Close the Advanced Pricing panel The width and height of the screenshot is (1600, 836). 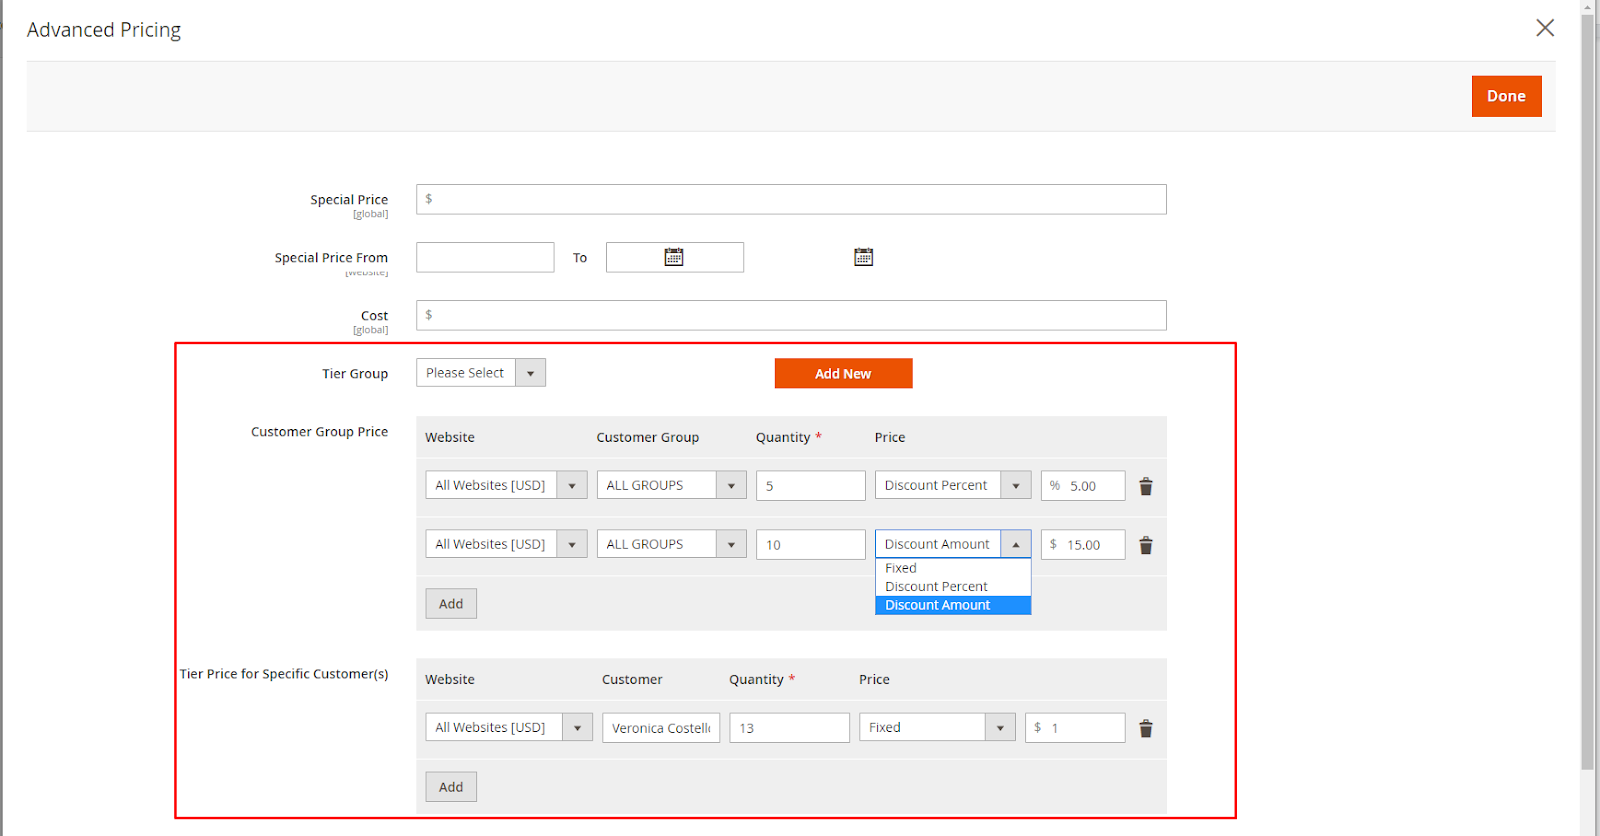click(1544, 28)
